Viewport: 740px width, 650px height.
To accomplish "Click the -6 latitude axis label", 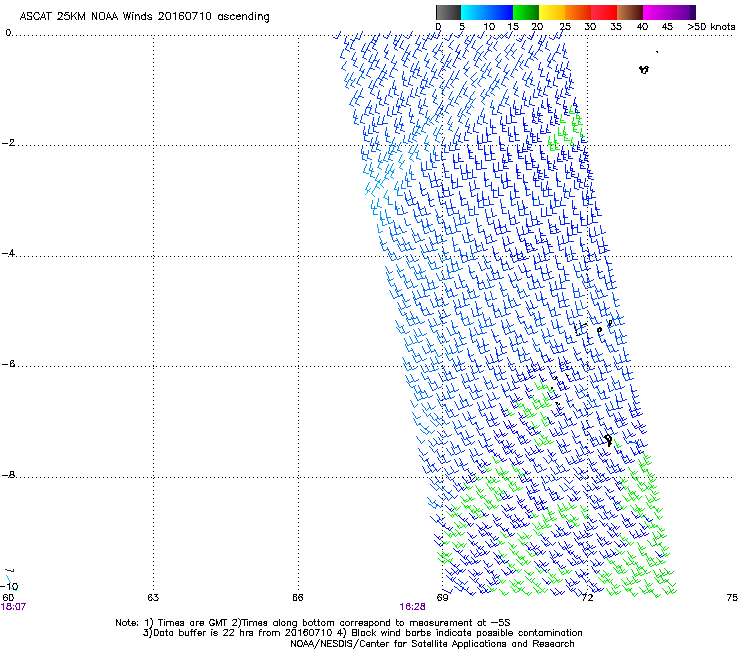I will 8,364.
